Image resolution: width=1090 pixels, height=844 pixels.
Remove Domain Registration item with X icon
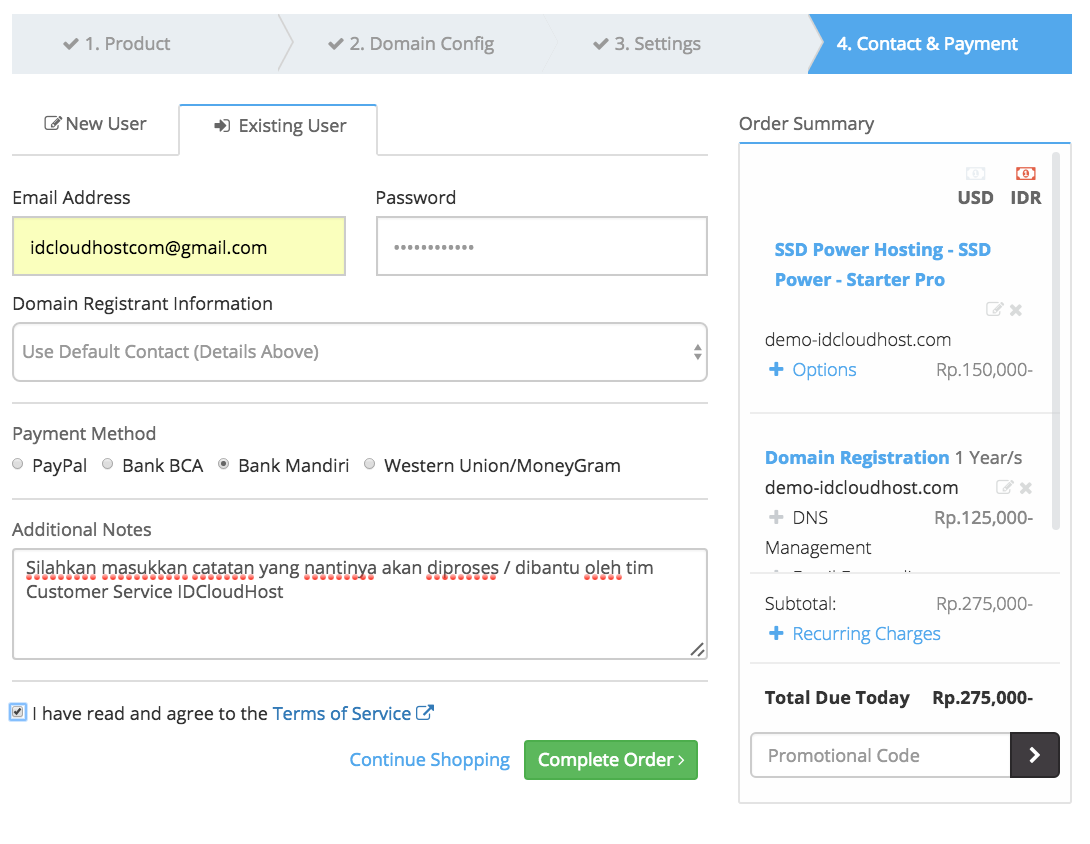tap(1026, 487)
